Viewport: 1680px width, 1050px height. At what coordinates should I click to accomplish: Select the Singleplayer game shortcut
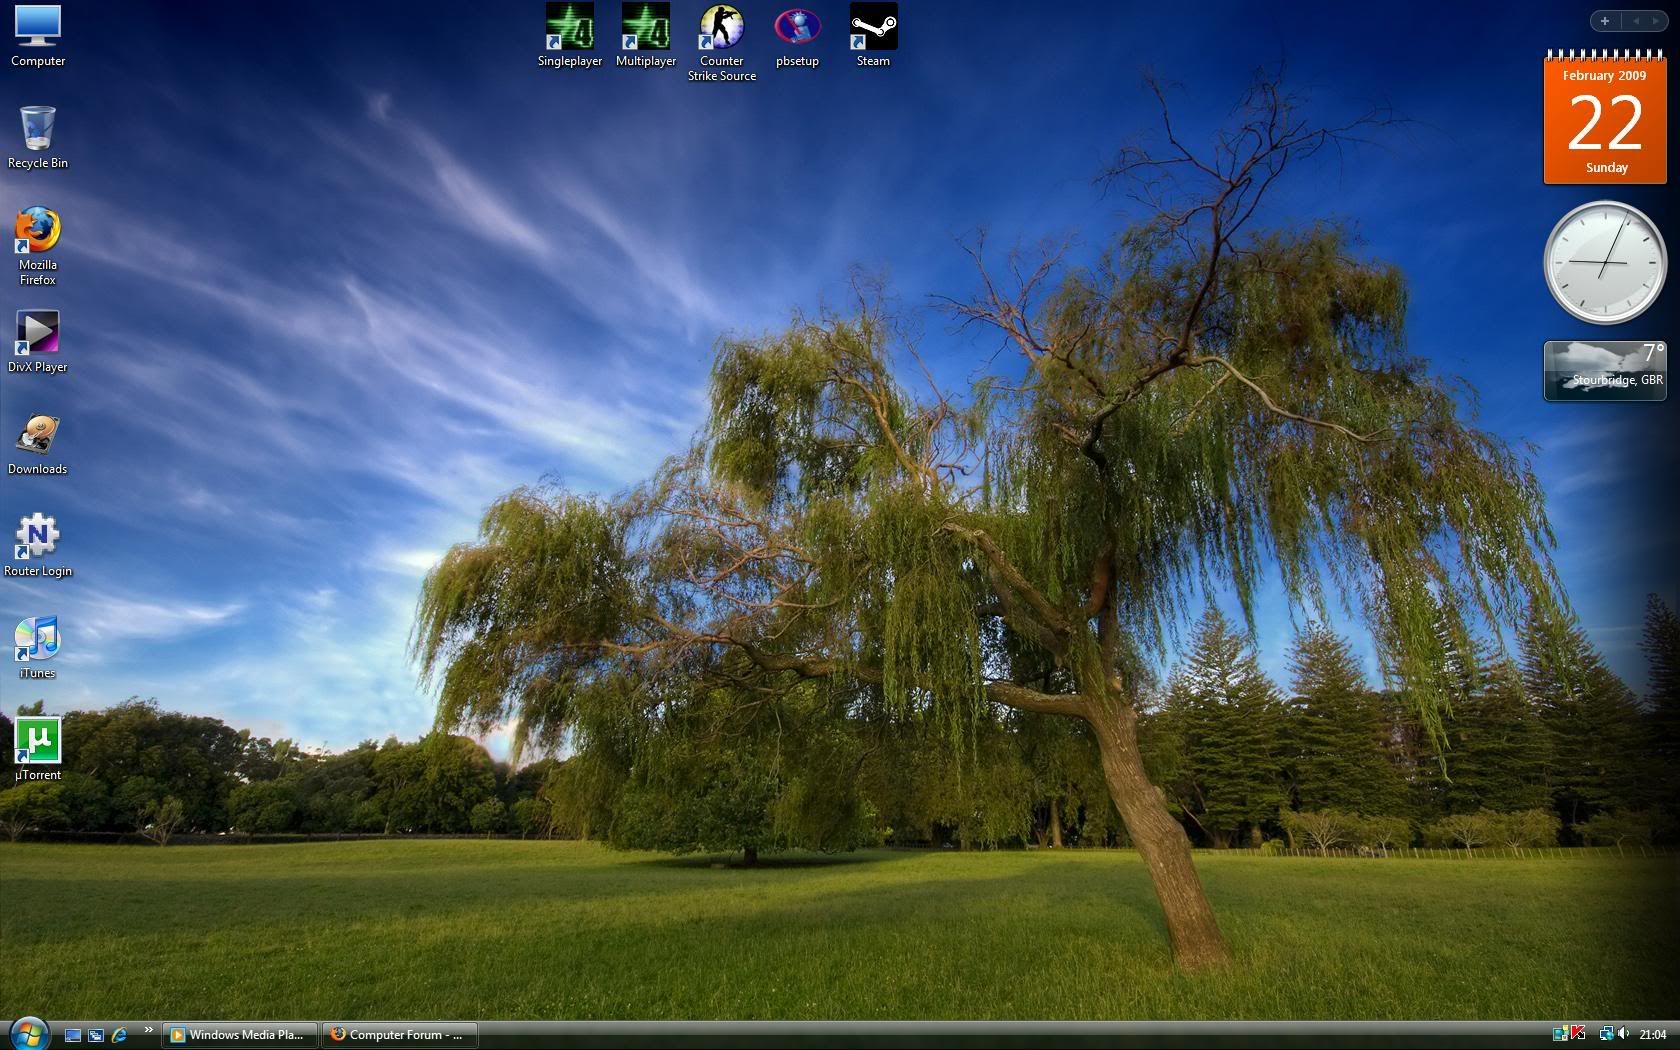click(x=570, y=36)
